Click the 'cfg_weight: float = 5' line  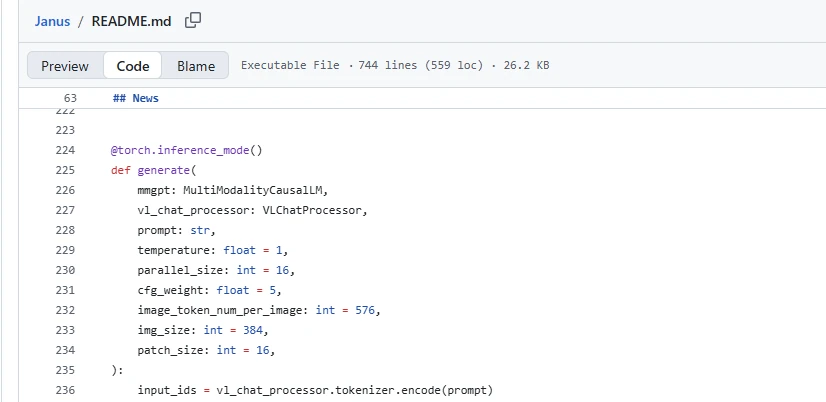click(210, 291)
